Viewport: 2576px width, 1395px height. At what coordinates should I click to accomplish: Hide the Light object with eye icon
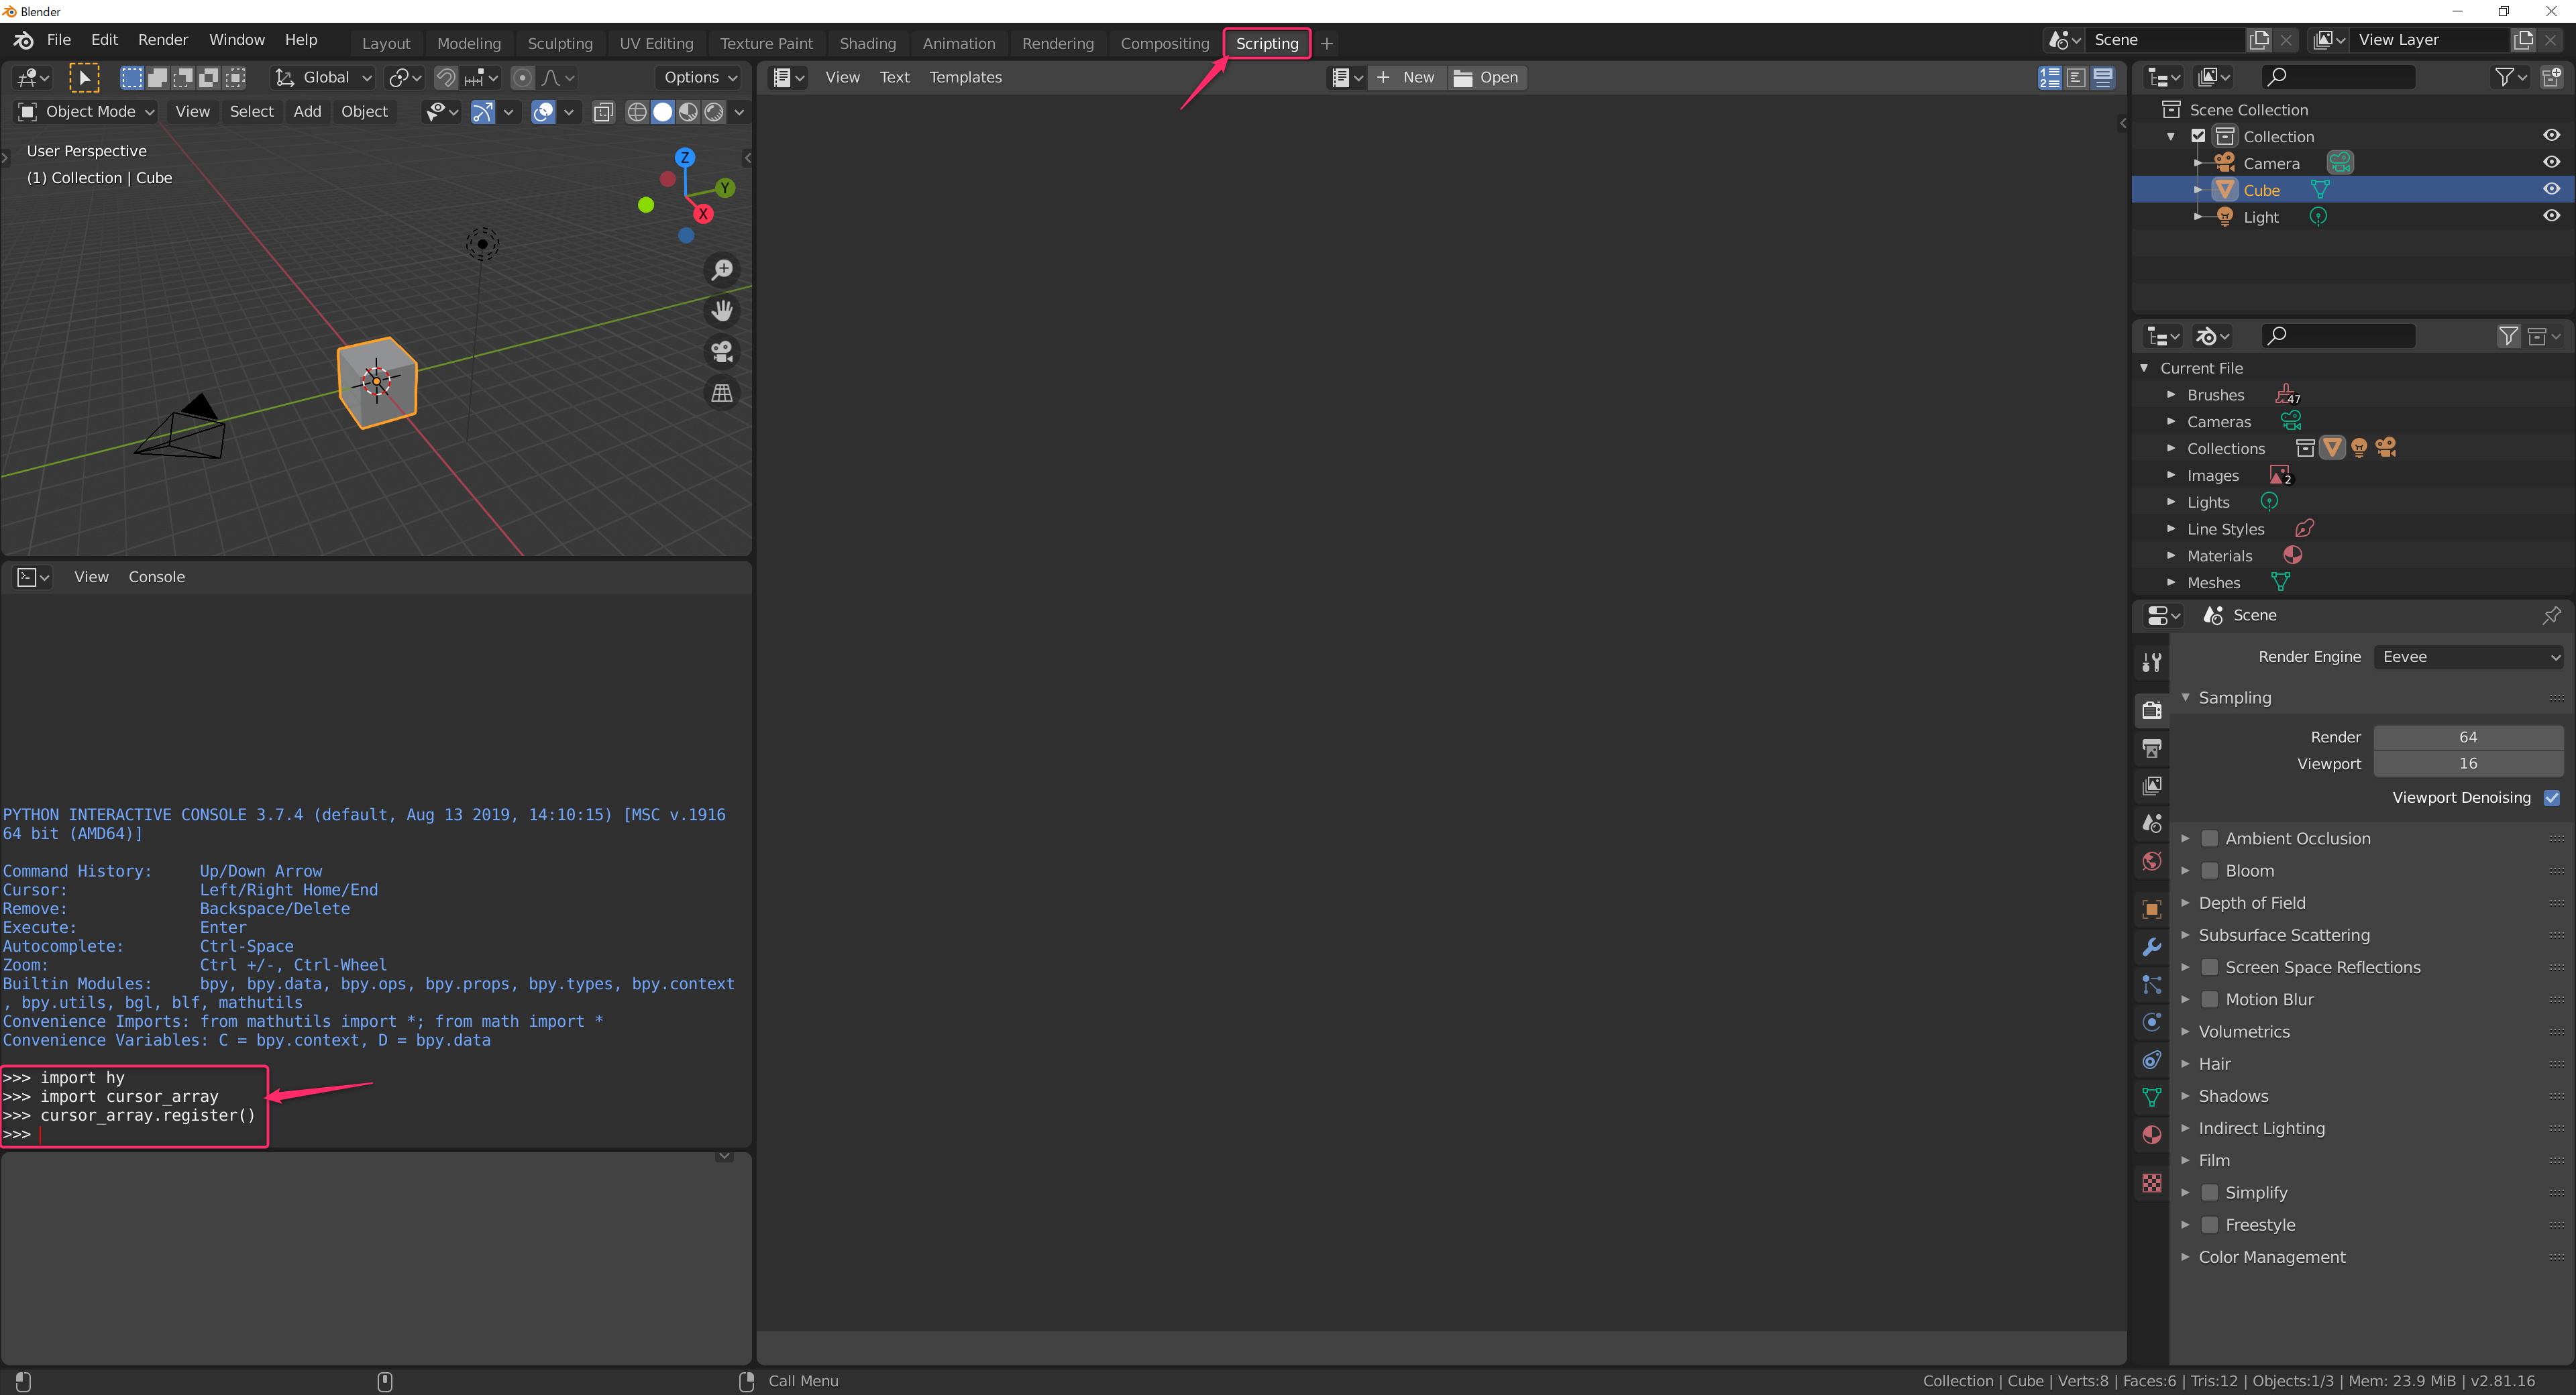[x=2551, y=216]
